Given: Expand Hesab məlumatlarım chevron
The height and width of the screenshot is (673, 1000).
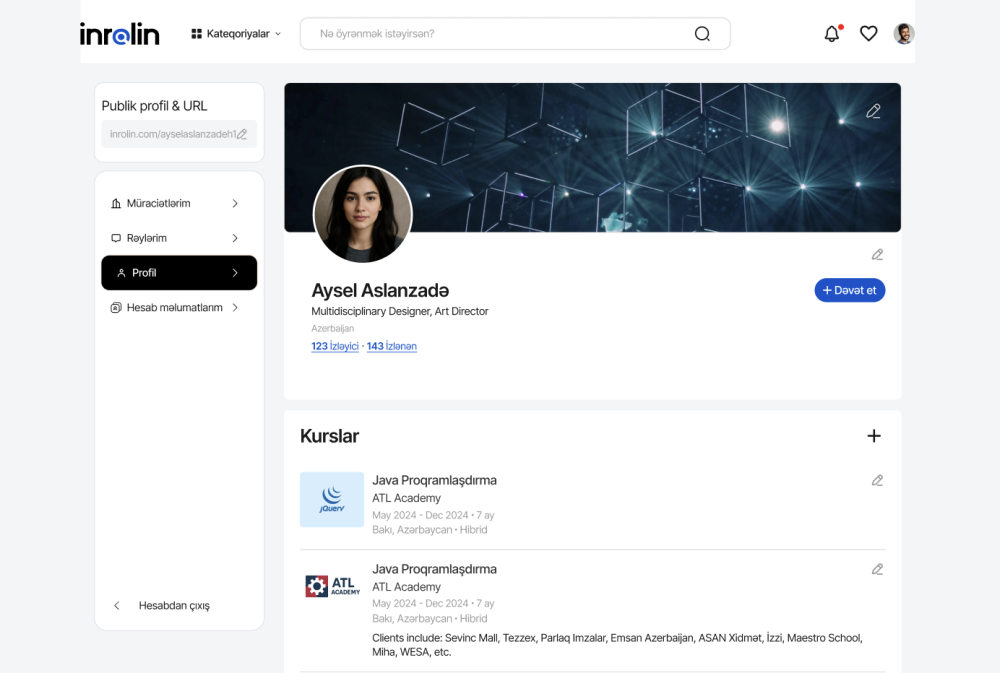Looking at the screenshot, I should (x=235, y=308).
